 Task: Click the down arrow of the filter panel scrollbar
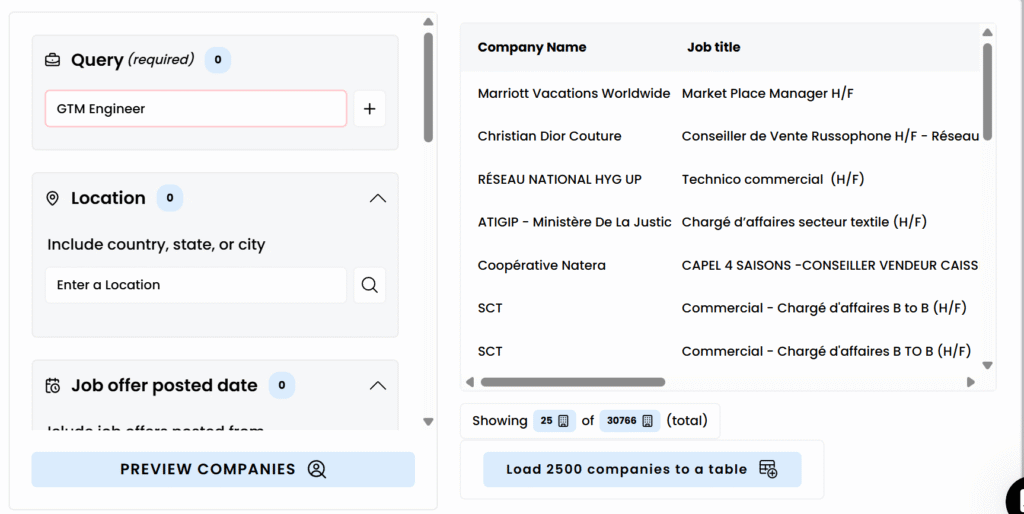[428, 422]
